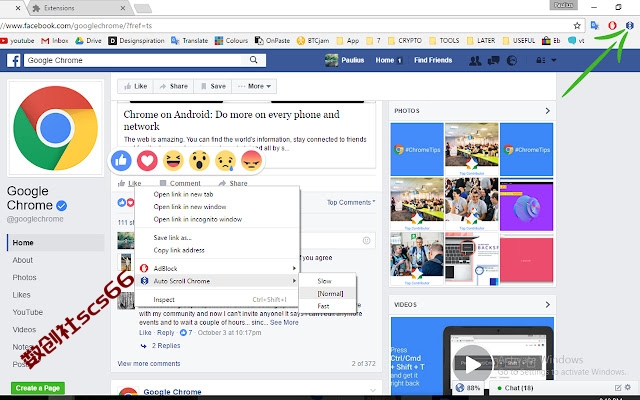640x400 pixels.
Task: Open the Designspiration bookmark
Action: (136, 41)
